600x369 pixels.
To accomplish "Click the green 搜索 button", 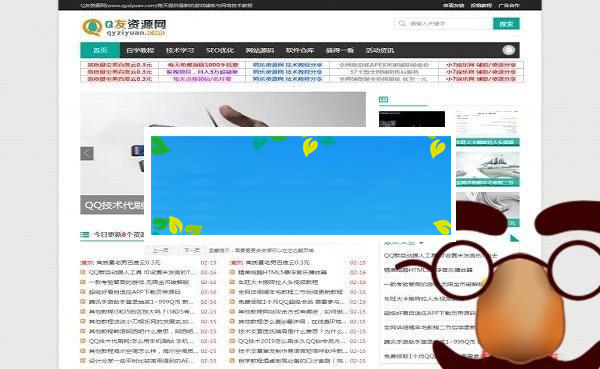I will pyautogui.click(x=506, y=24).
